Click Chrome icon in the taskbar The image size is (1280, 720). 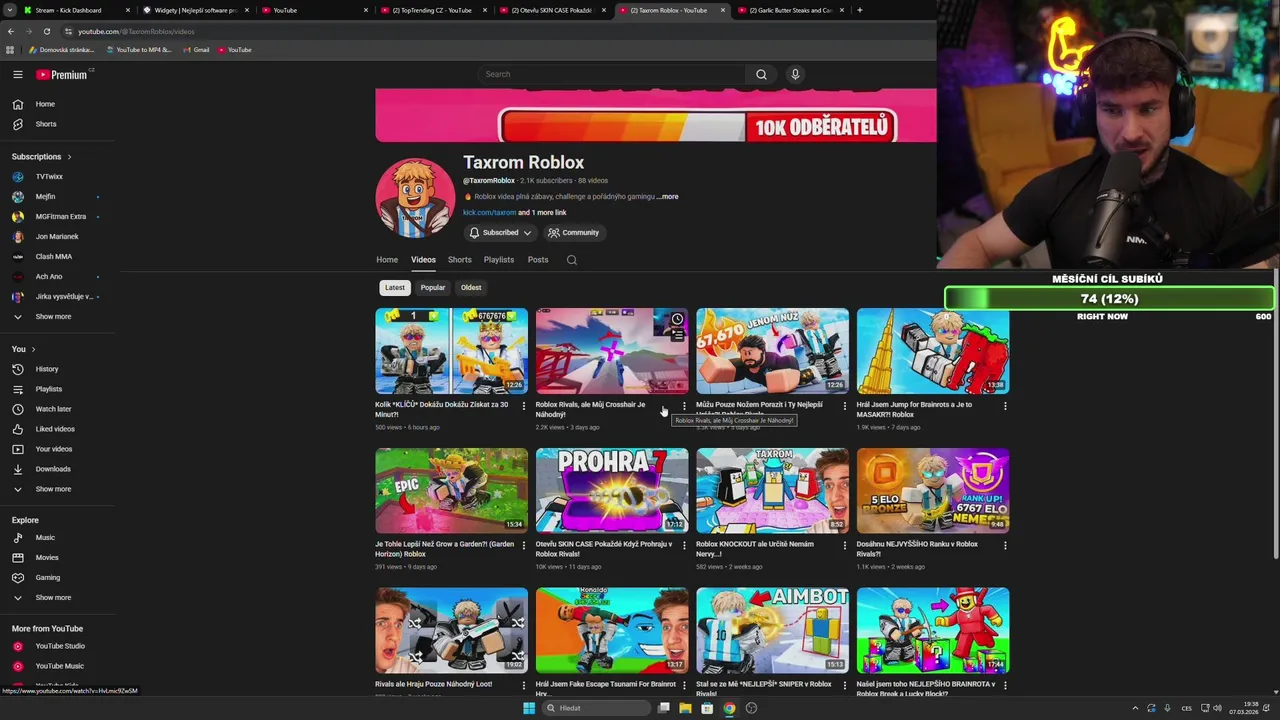pyautogui.click(x=729, y=708)
